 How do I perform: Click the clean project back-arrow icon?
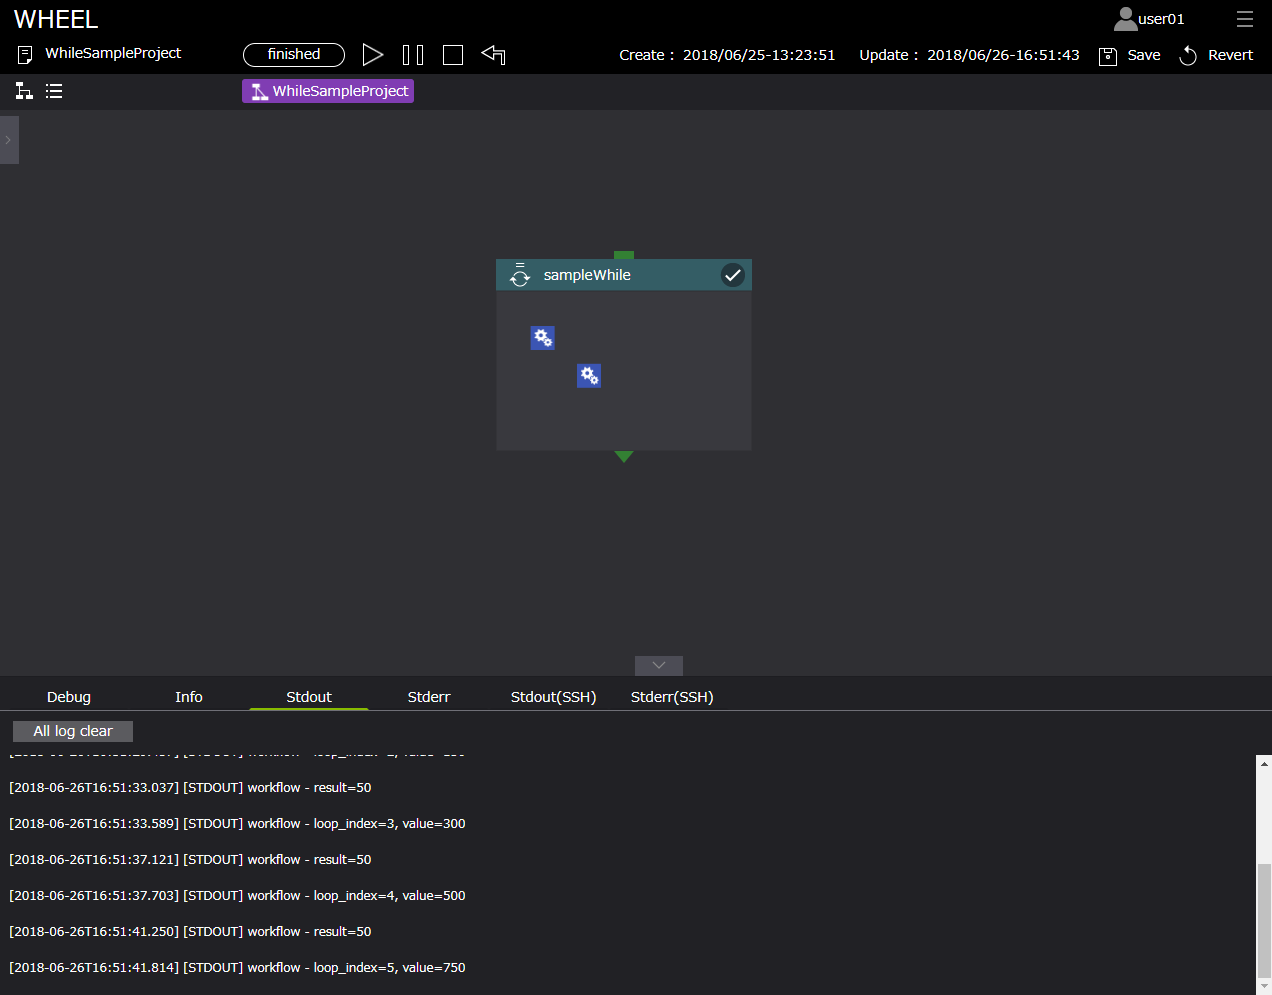[x=493, y=55]
